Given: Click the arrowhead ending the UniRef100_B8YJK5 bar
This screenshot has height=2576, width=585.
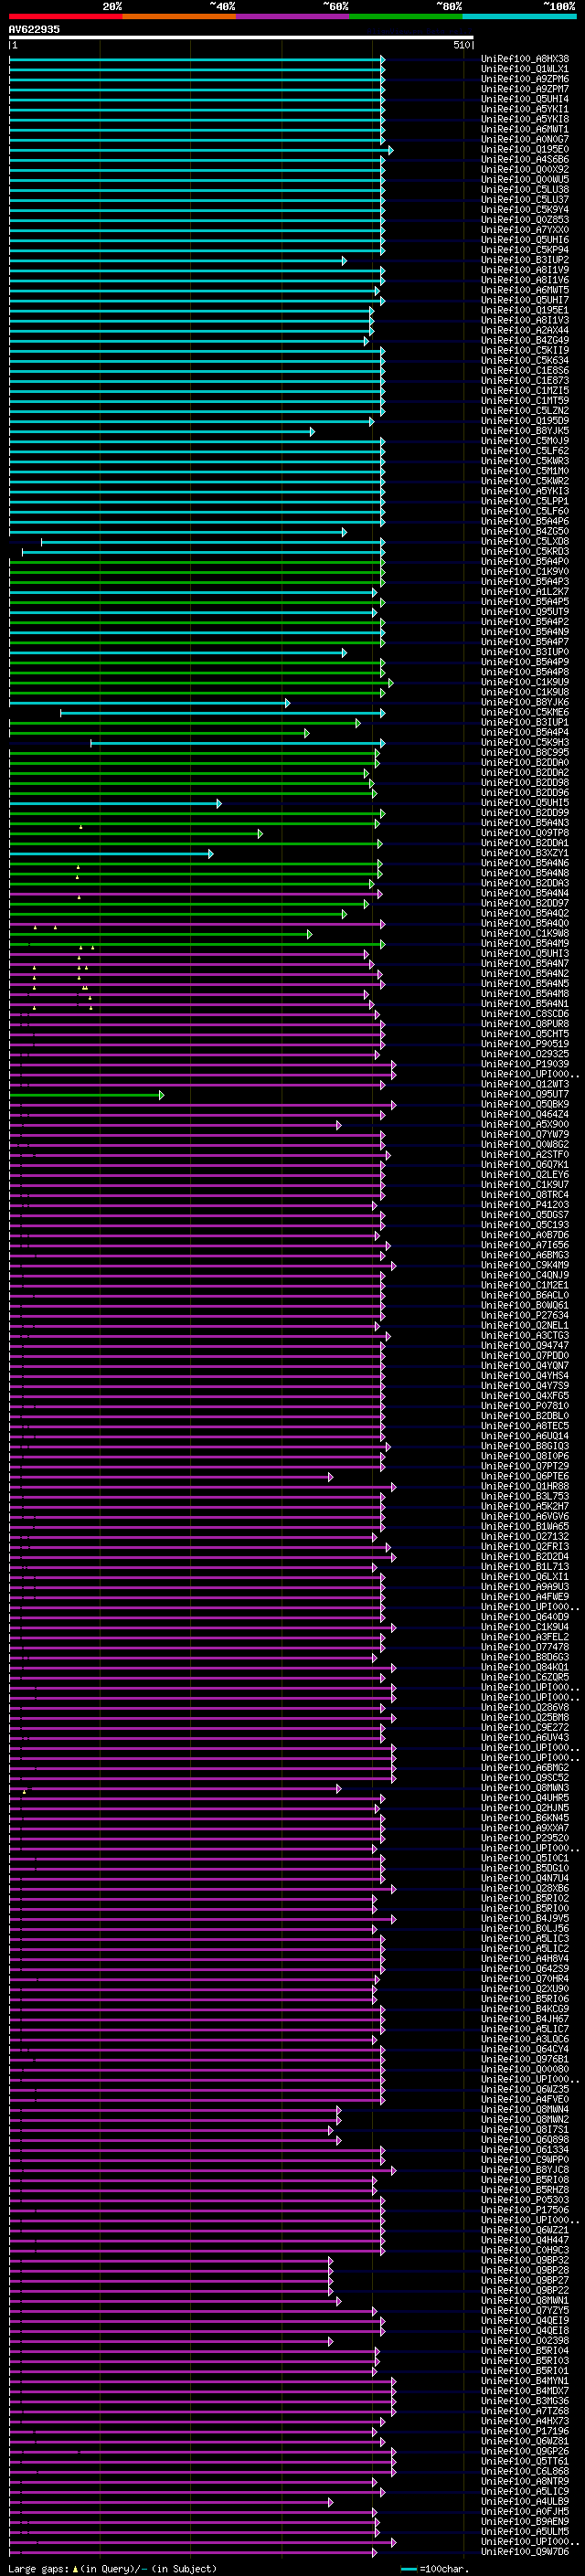Looking at the screenshot, I should pos(312,431).
